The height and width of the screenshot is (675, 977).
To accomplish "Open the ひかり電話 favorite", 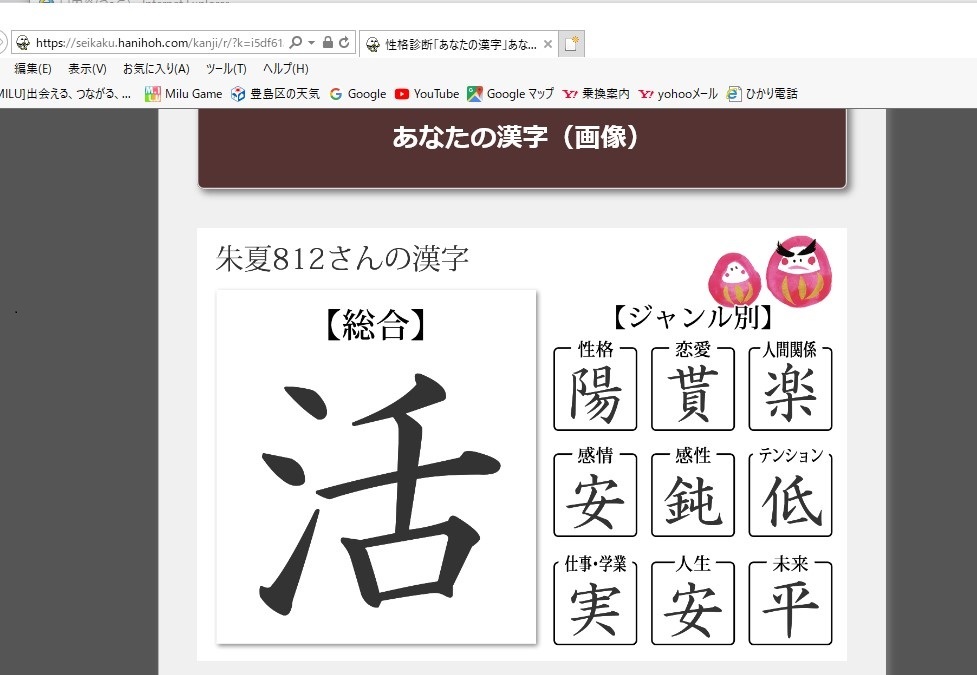I will click(762, 94).
